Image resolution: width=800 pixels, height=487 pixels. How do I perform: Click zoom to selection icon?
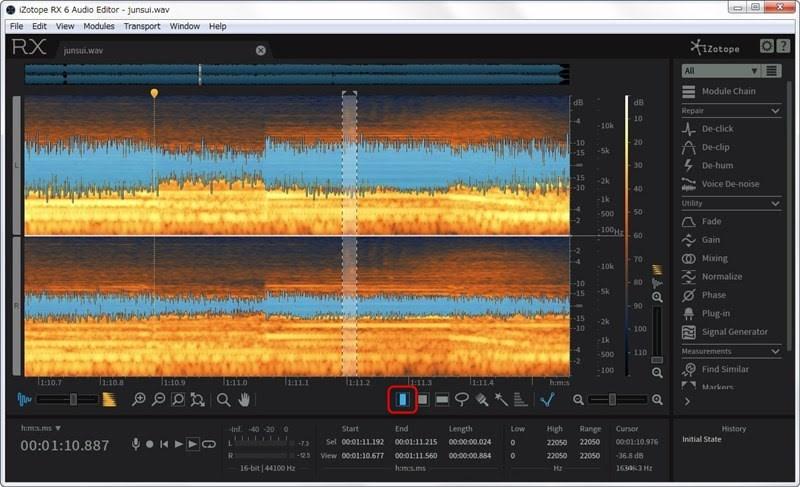point(178,400)
